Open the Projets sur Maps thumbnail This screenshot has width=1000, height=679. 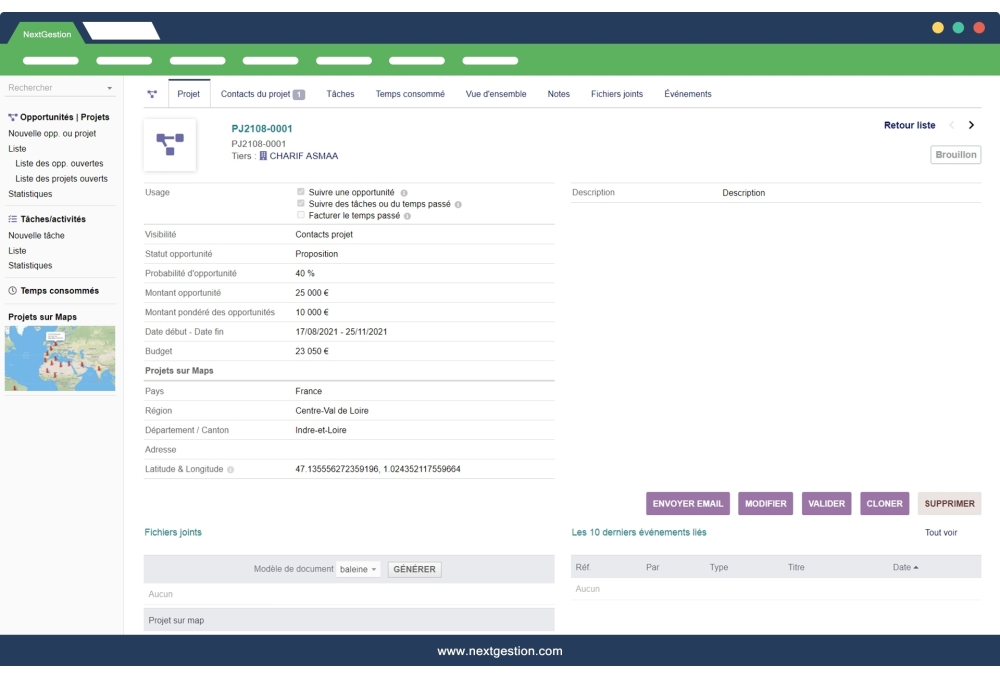point(61,362)
